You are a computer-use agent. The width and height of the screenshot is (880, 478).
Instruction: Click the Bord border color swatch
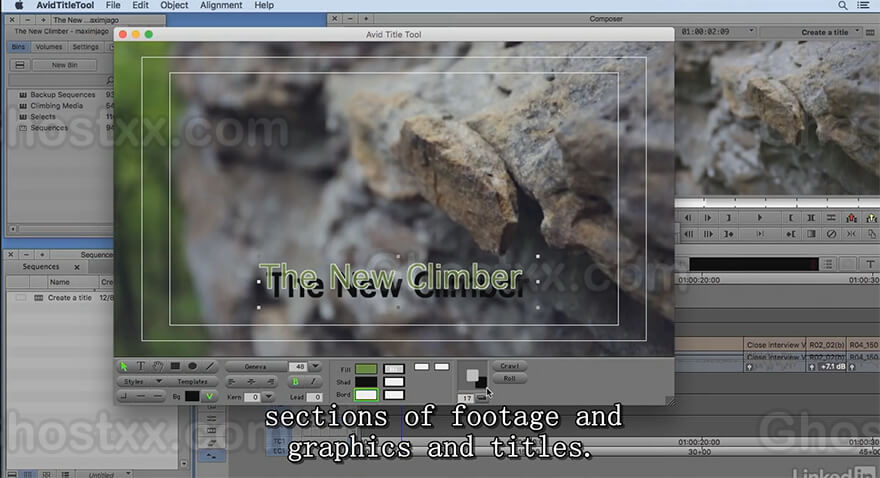(x=366, y=395)
